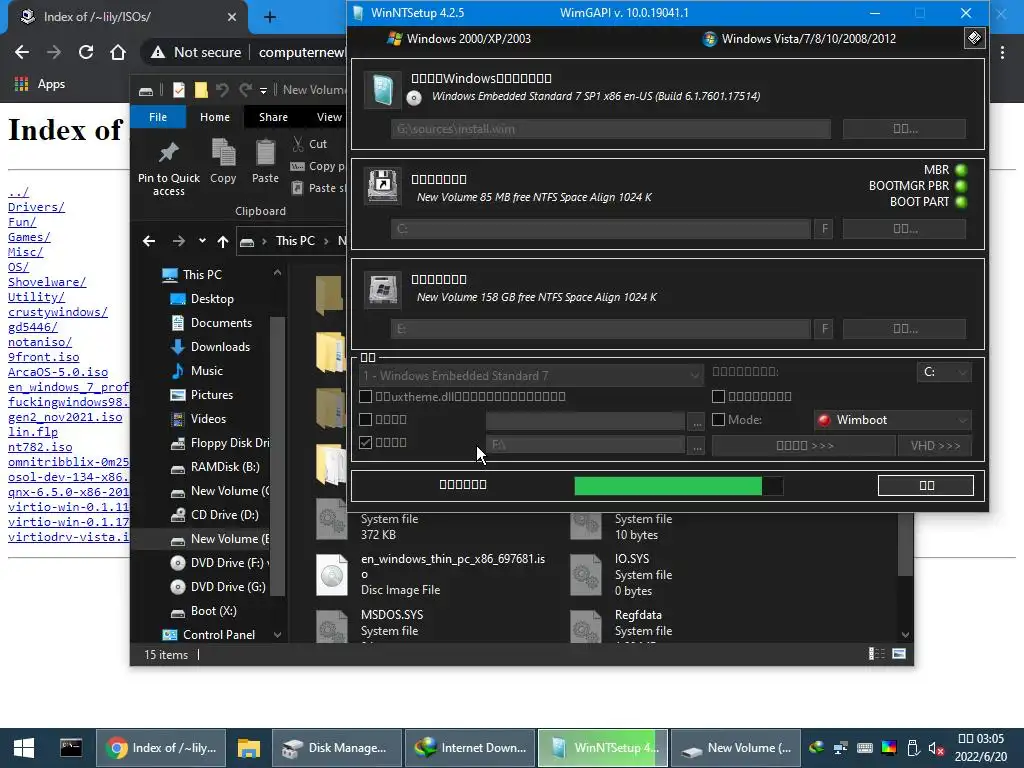Click the Paste icon in Explorer ribbon

click(265, 153)
